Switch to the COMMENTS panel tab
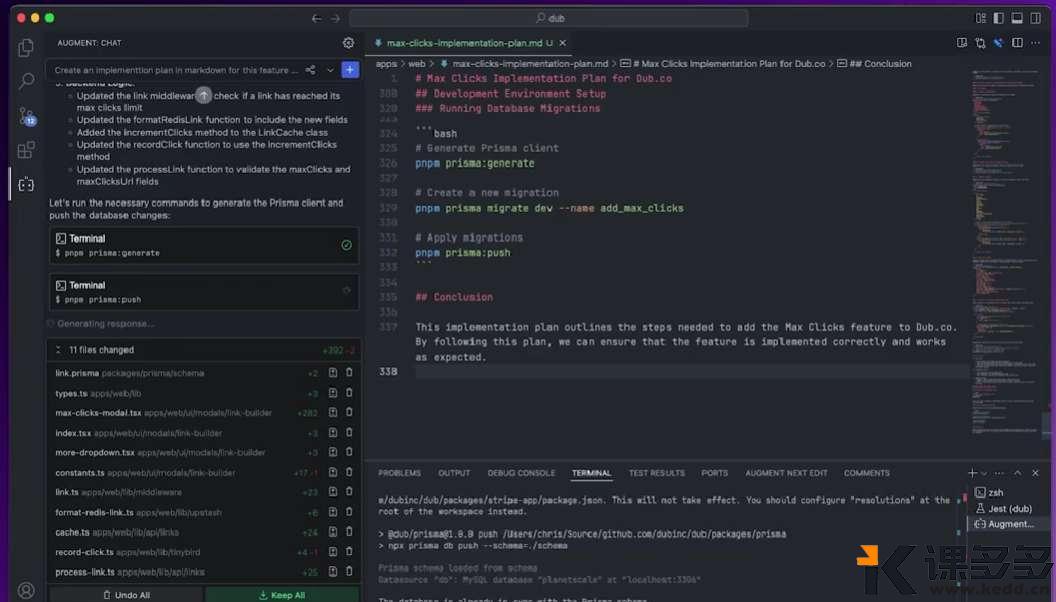Screen dimensions: 1056x602 tap(867, 473)
